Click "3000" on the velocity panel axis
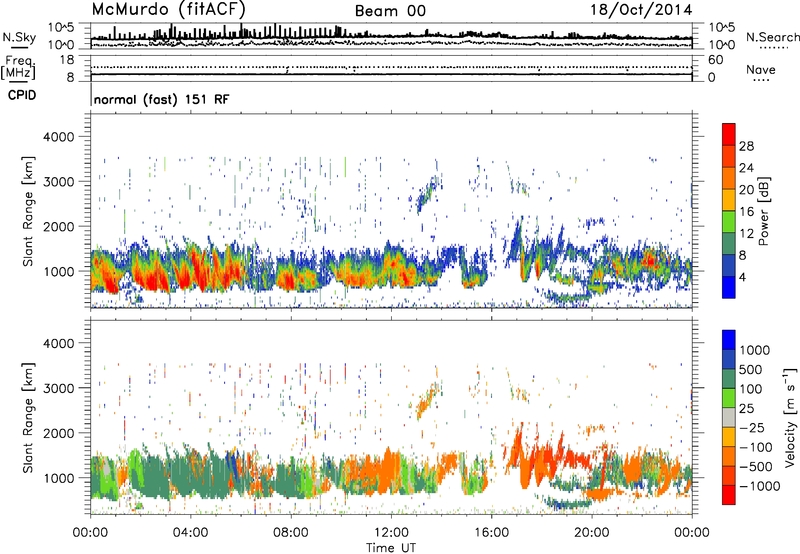This screenshot has height=554, width=800. (x=58, y=388)
